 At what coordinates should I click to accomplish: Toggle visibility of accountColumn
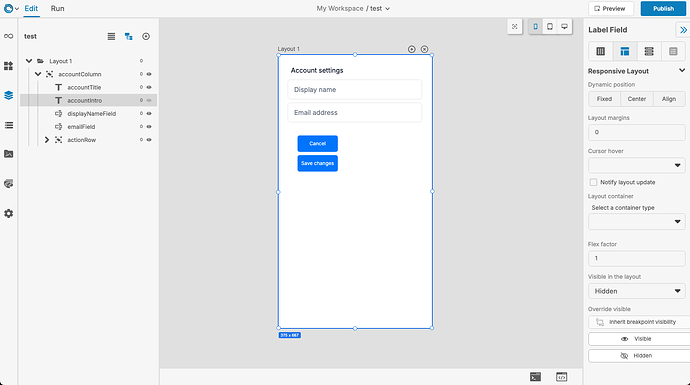tap(149, 74)
